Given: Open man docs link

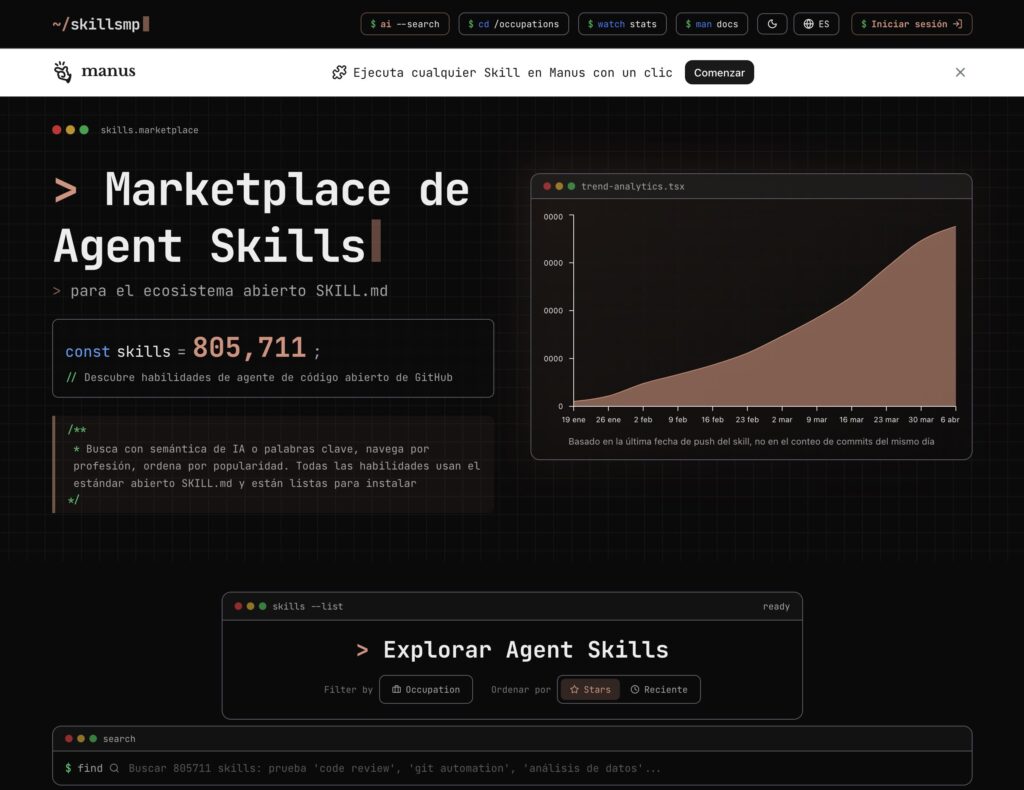Looking at the screenshot, I should 712,24.
